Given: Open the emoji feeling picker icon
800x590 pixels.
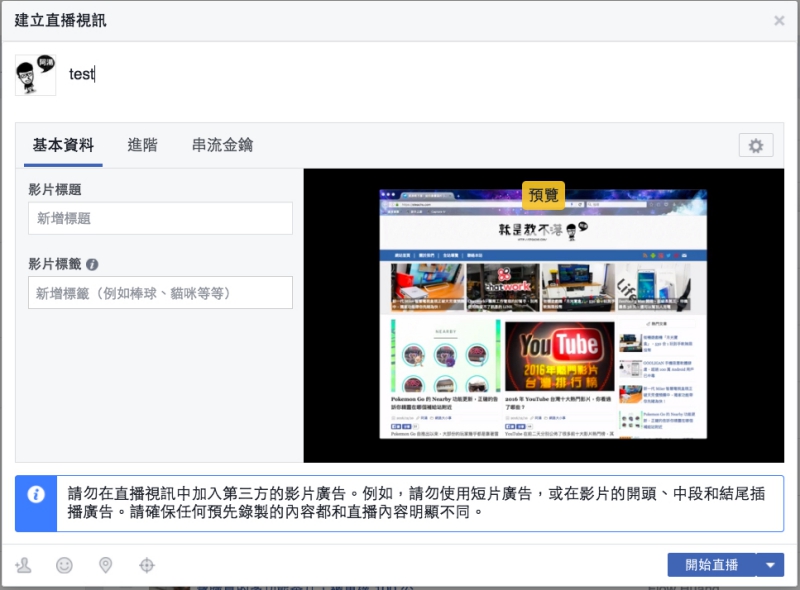Looking at the screenshot, I should (x=64, y=565).
